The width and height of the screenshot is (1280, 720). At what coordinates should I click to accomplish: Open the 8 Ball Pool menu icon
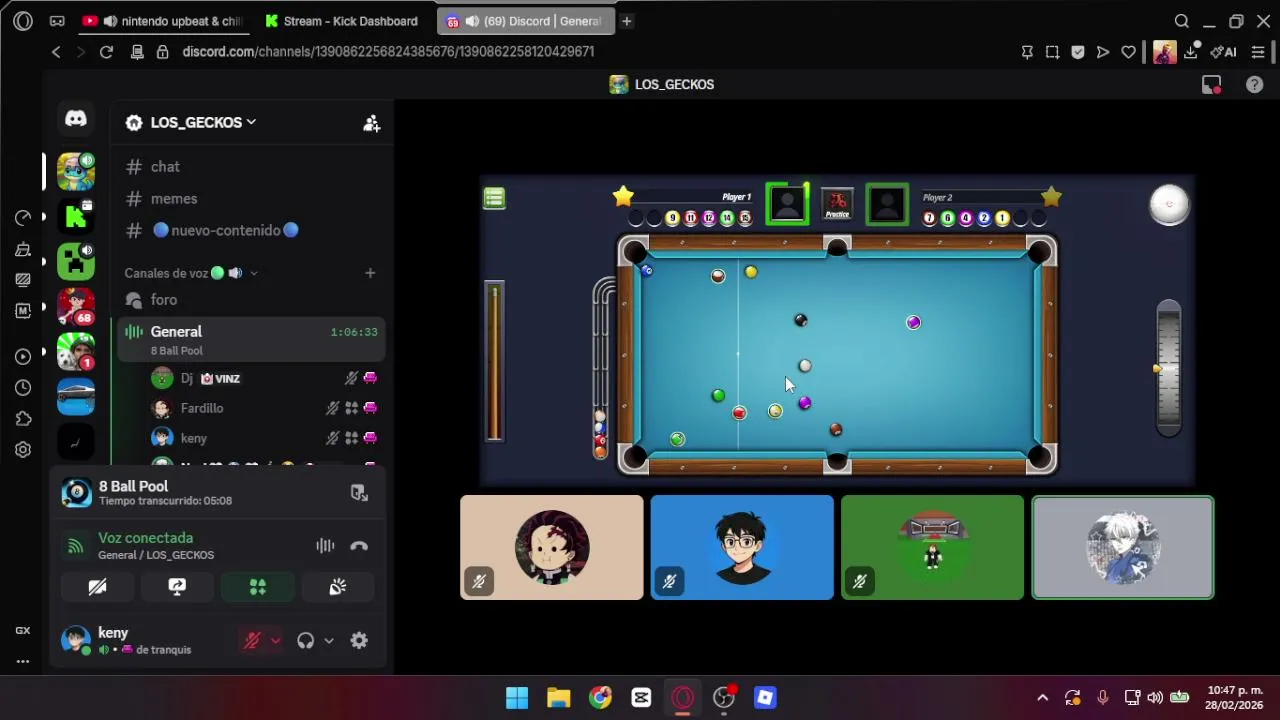click(x=494, y=198)
